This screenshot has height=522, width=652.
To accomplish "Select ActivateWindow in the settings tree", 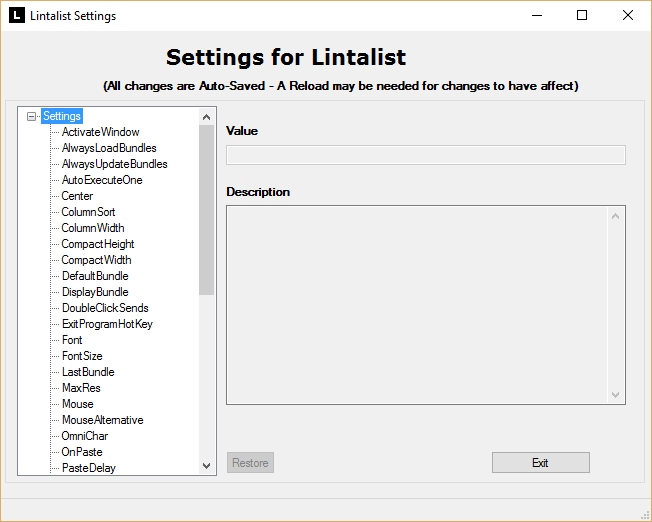I will pos(100,132).
